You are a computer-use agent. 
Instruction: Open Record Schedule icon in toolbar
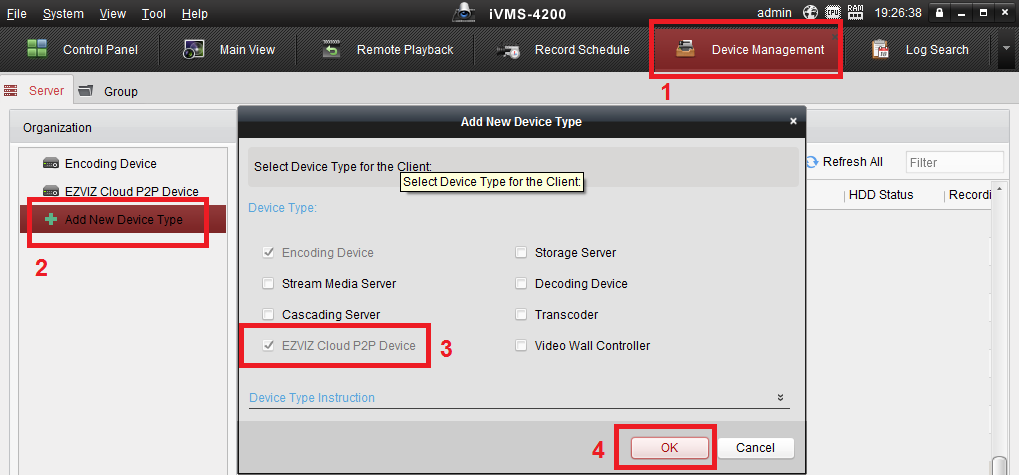pyautogui.click(x=509, y=49)
